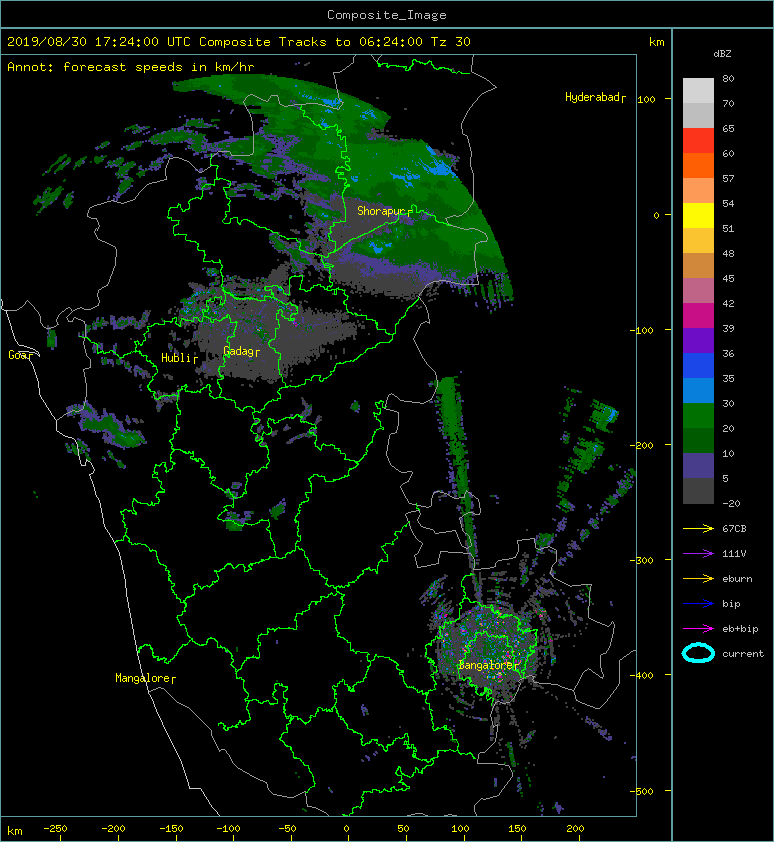
Task: Click the -50 horizontal axis tick label
Action: 287,828
